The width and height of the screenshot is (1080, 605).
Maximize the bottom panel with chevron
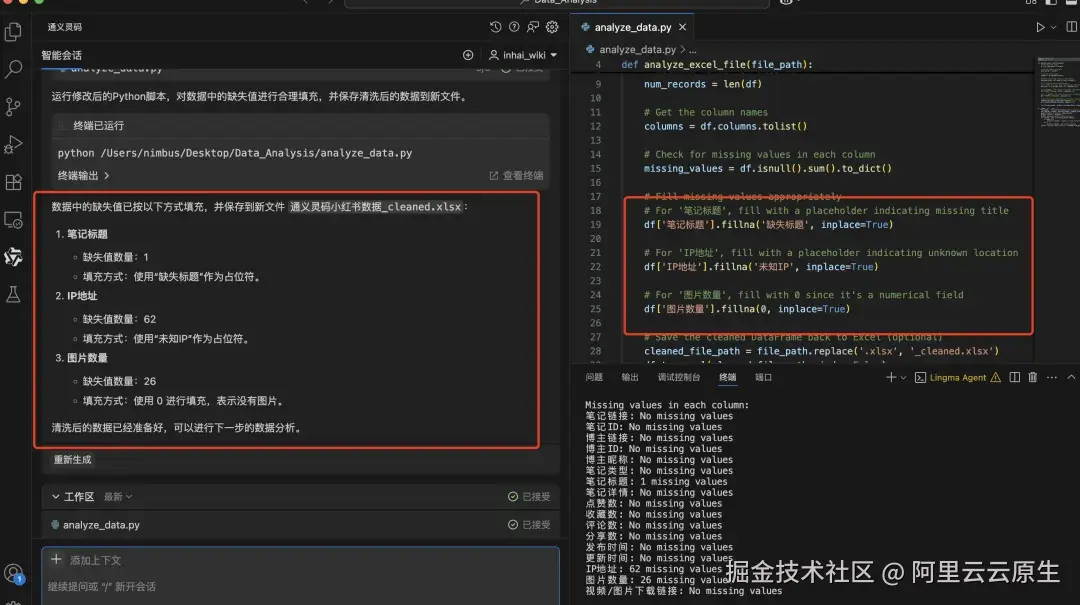point(1071,377)
